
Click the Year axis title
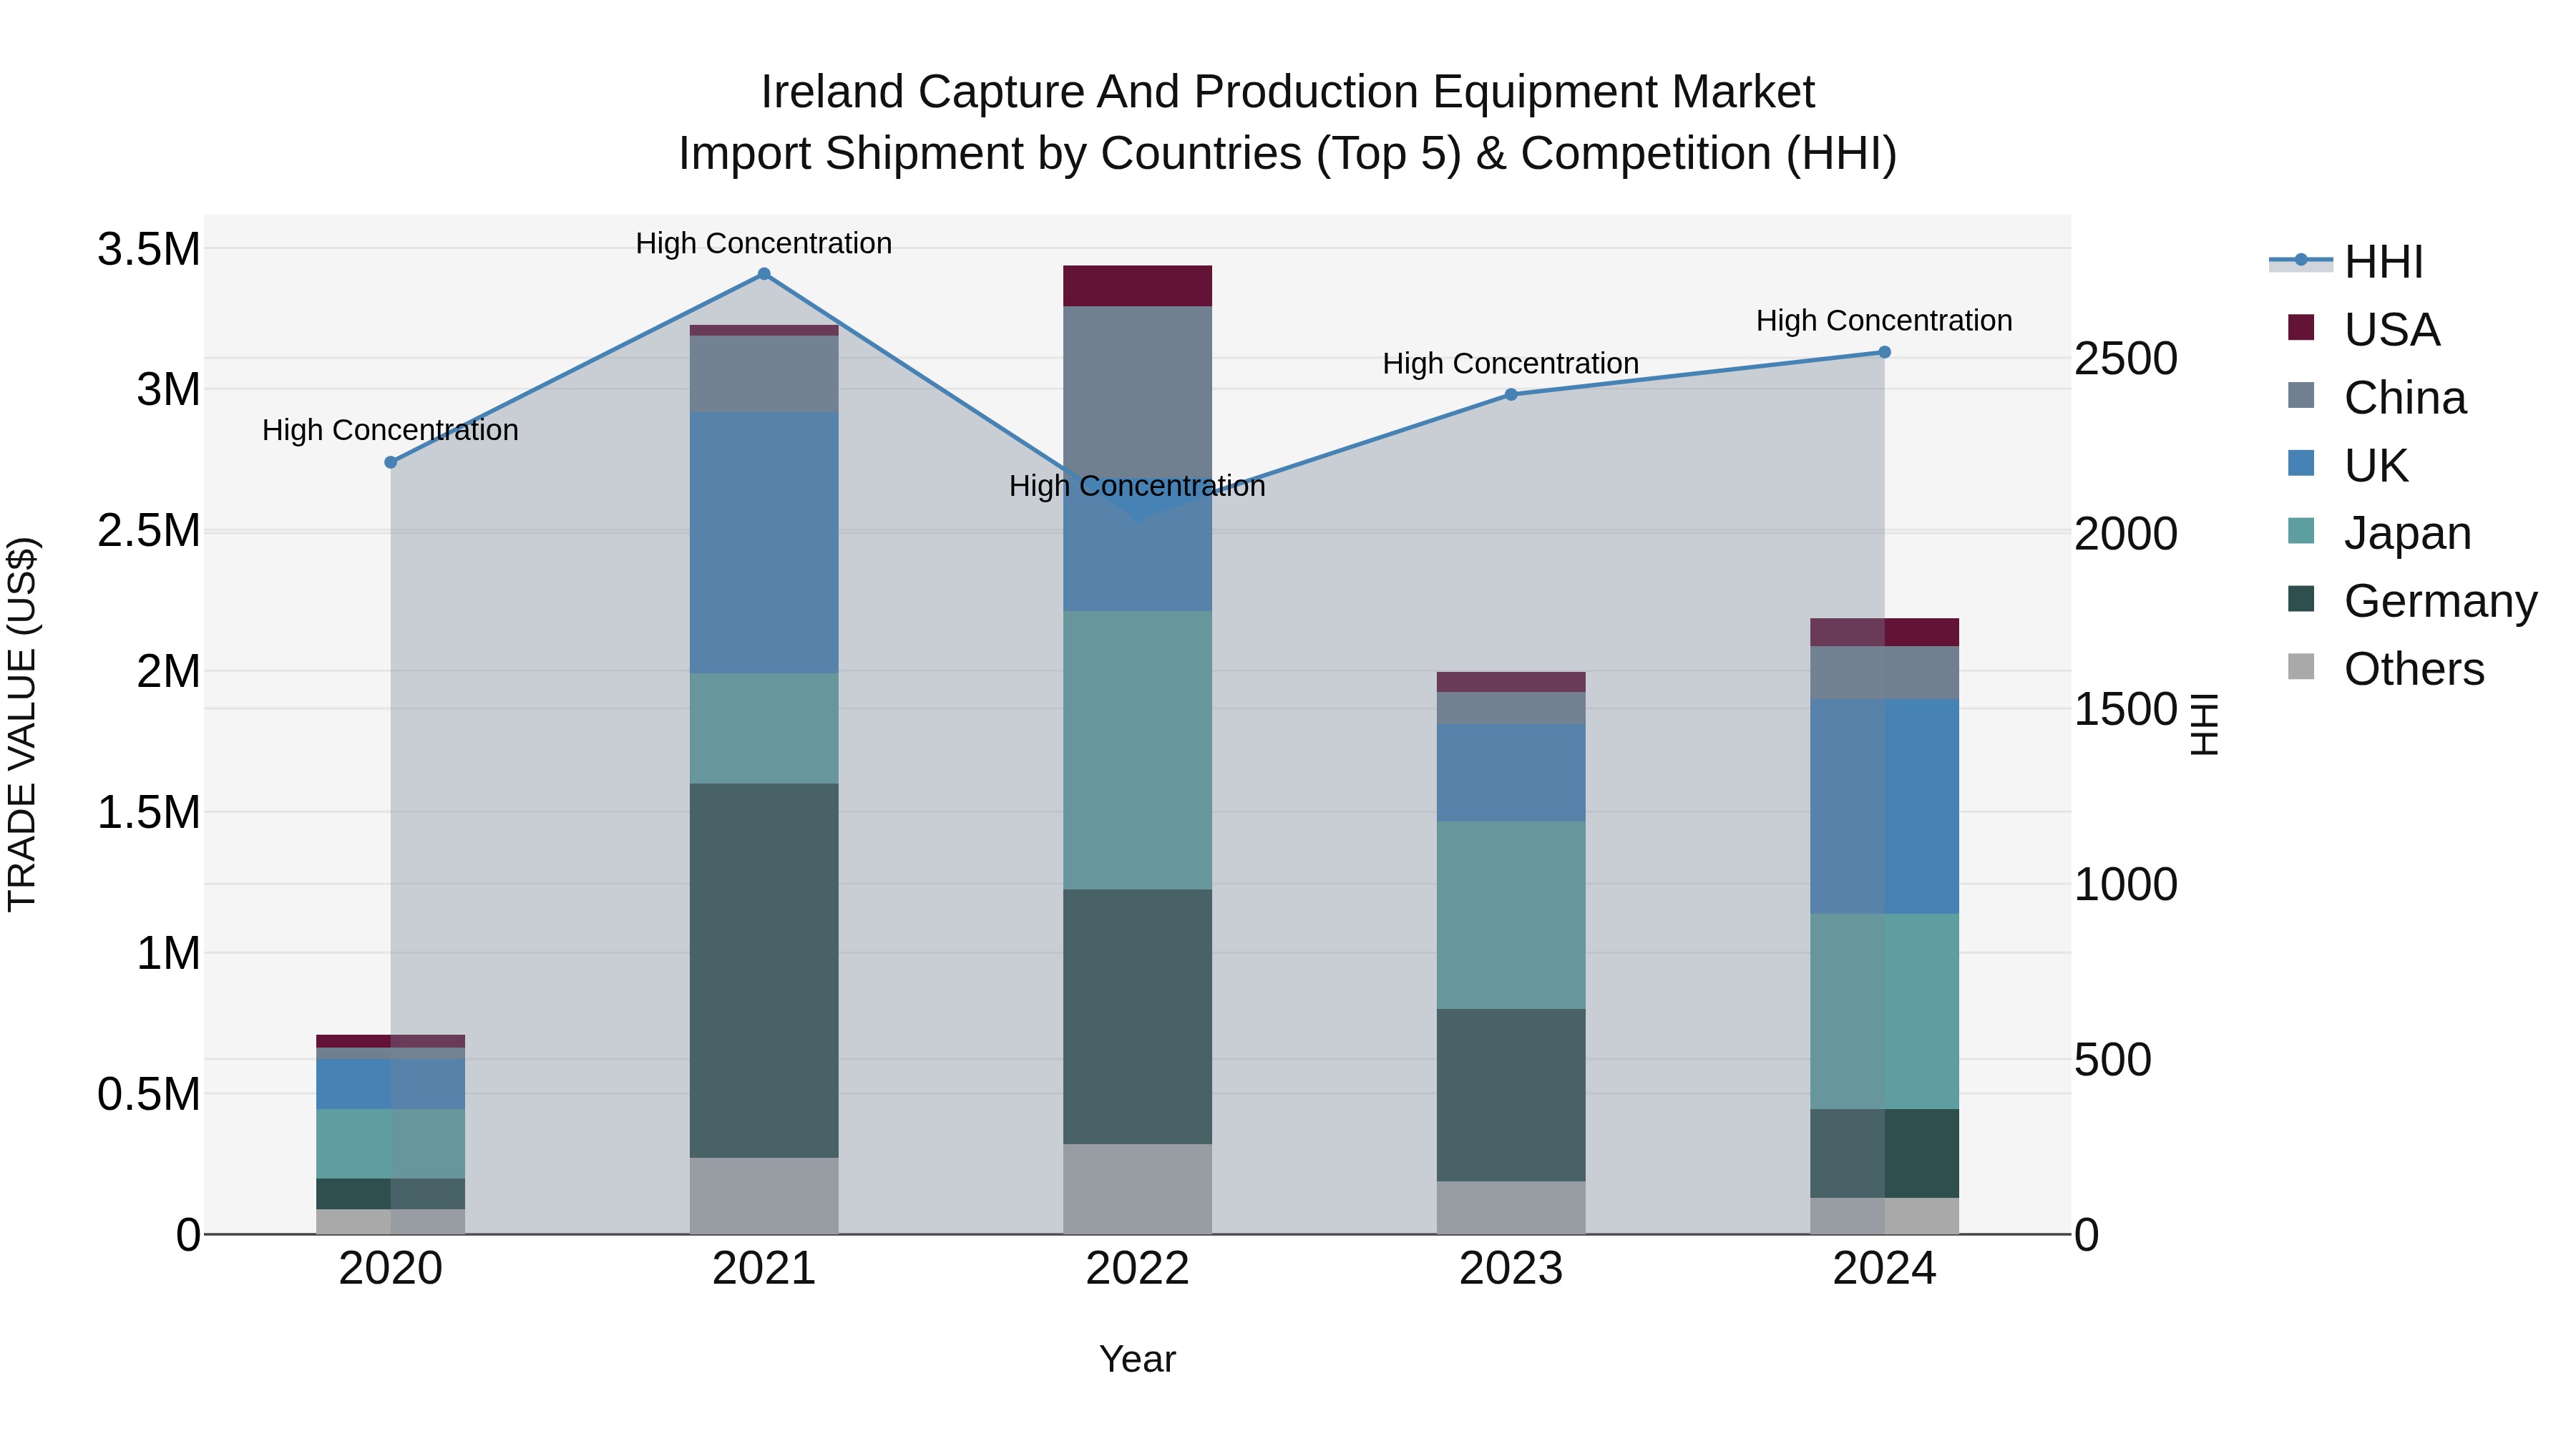[x=1137, y=1359]
